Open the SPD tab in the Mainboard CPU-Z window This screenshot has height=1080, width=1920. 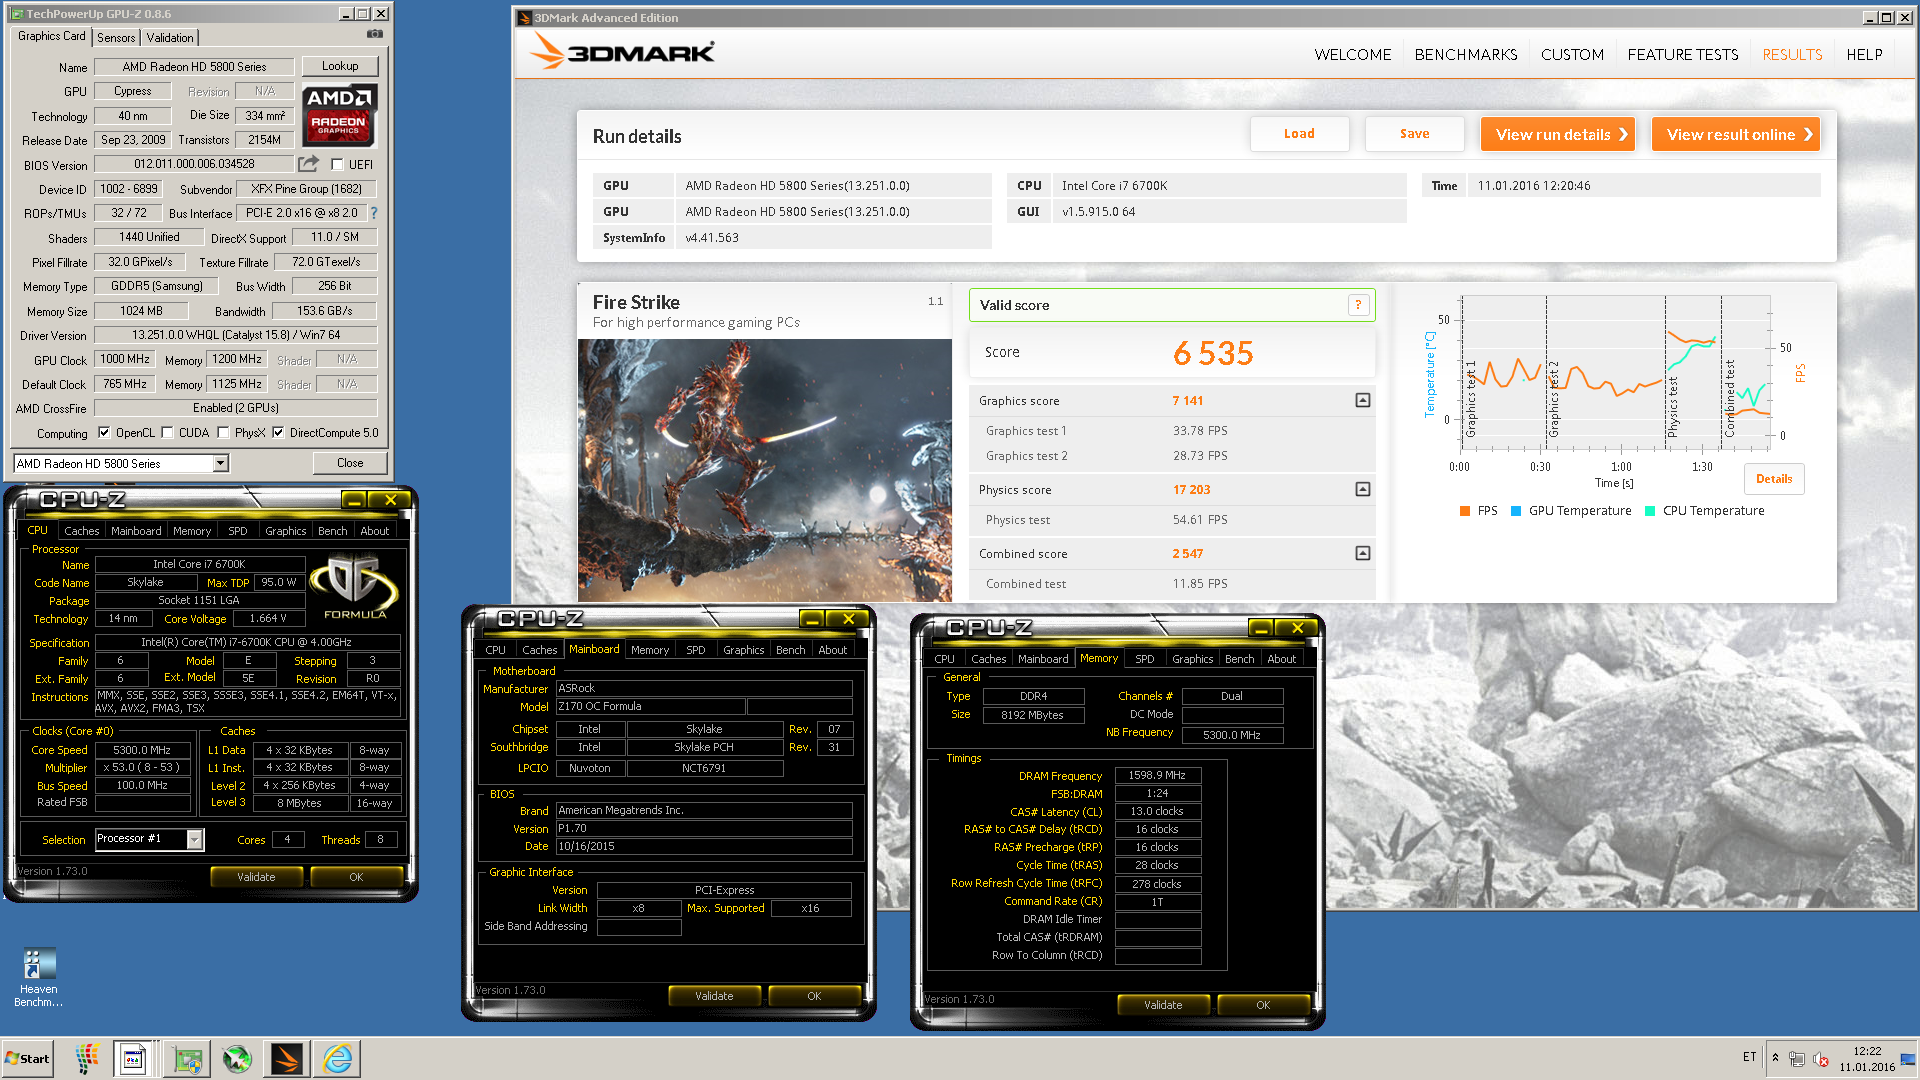(x=696, y=650)
